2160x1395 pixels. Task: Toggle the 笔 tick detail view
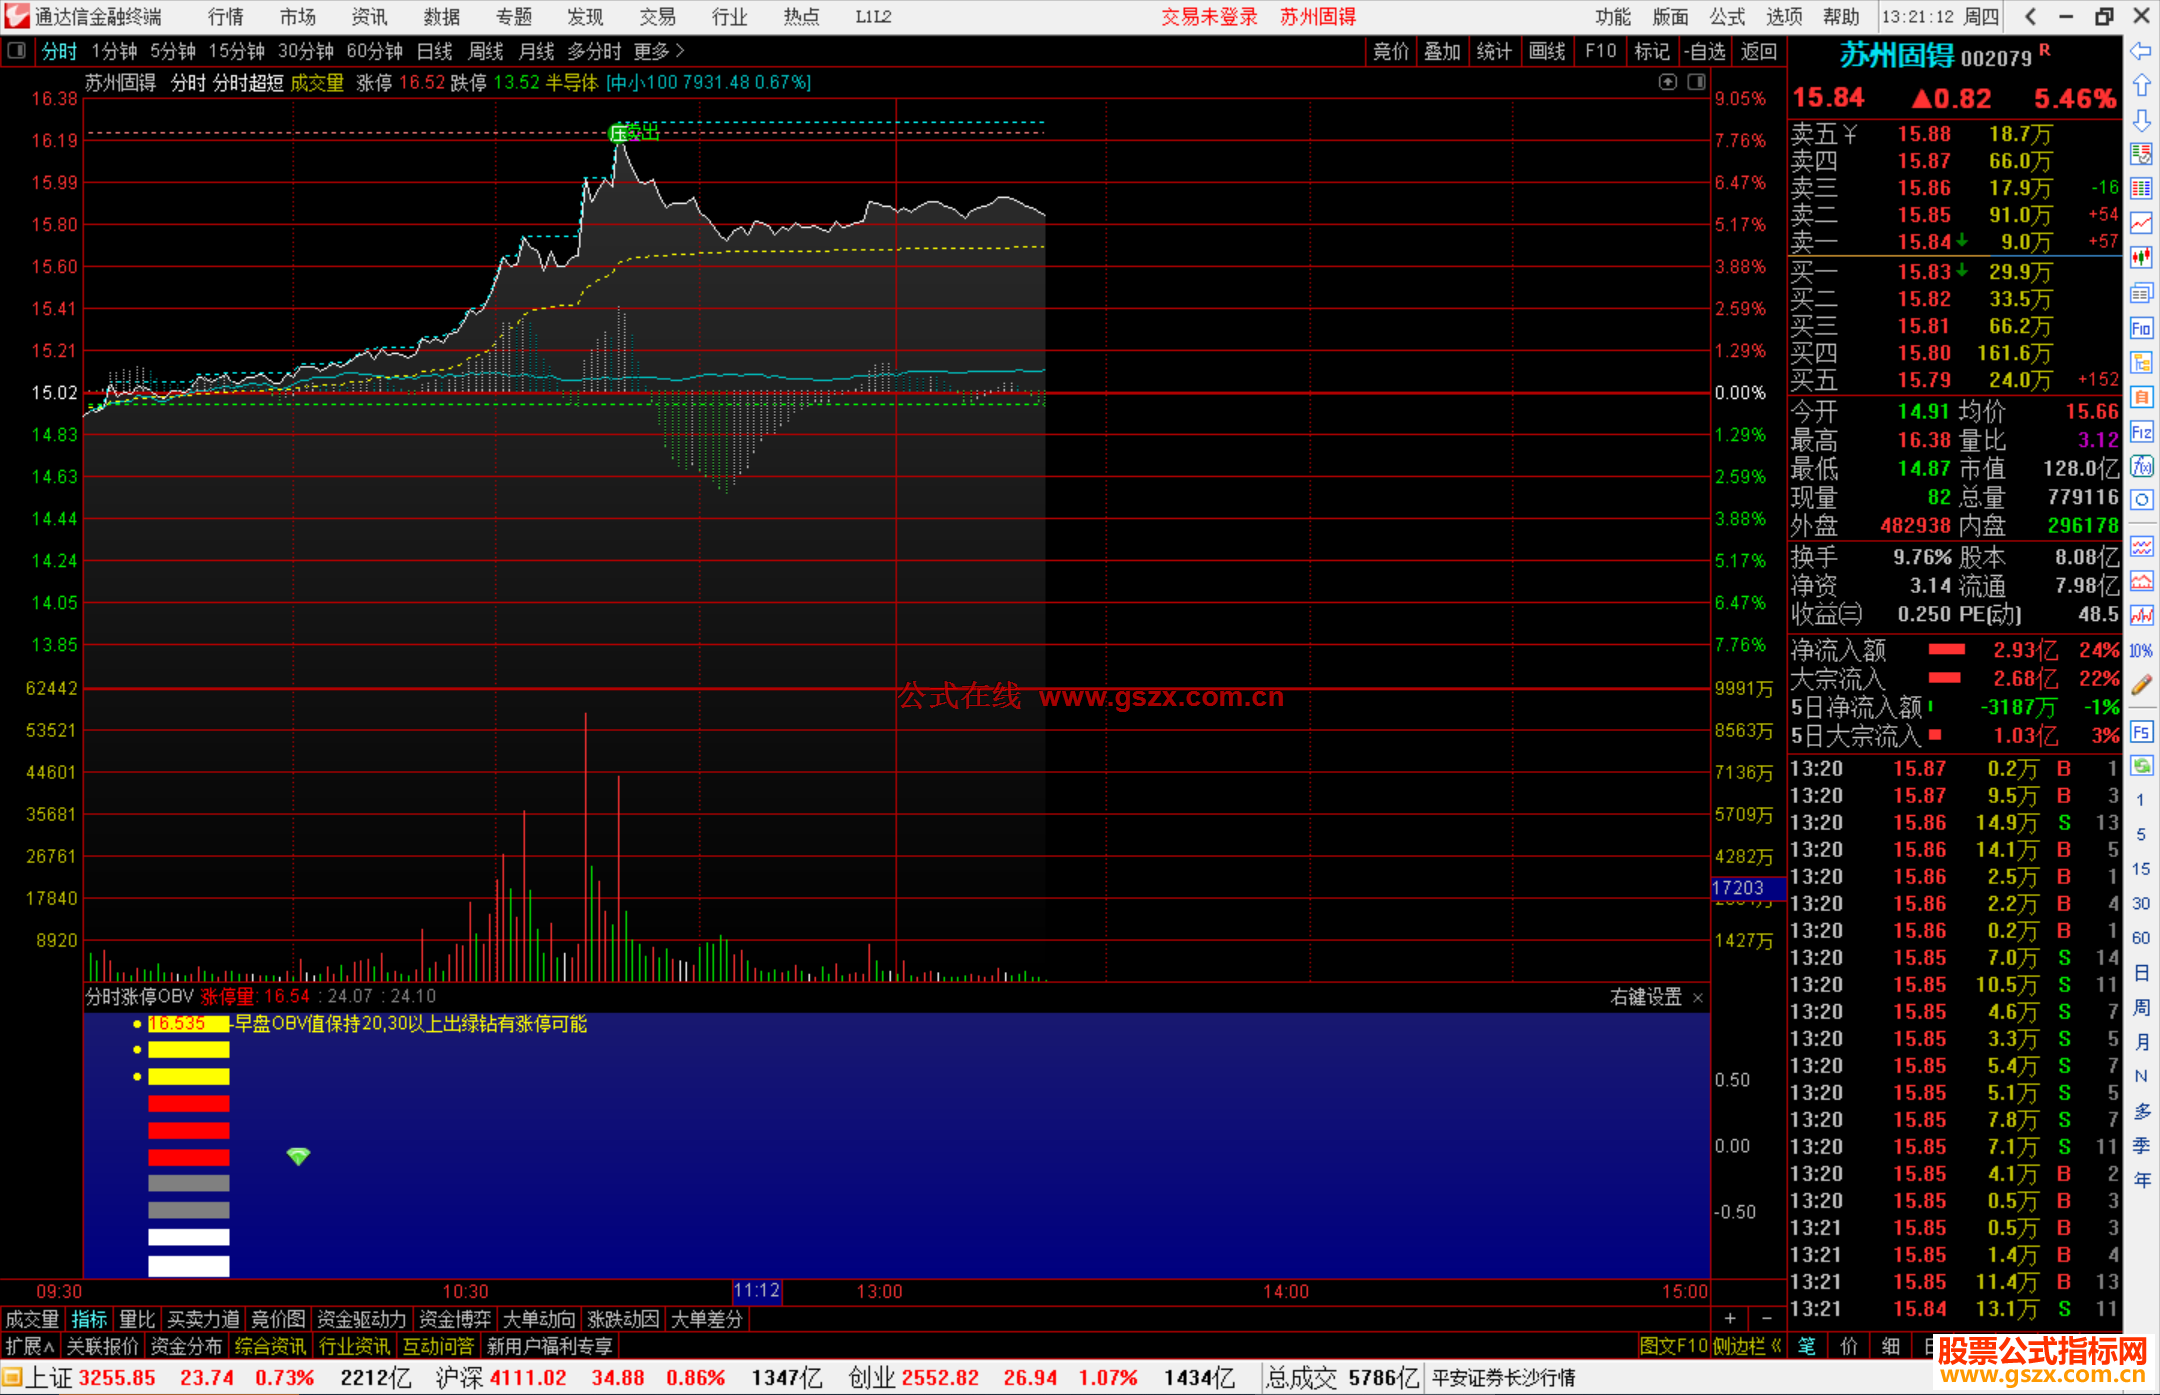pyautogui.click(x=1806, y=1346)
